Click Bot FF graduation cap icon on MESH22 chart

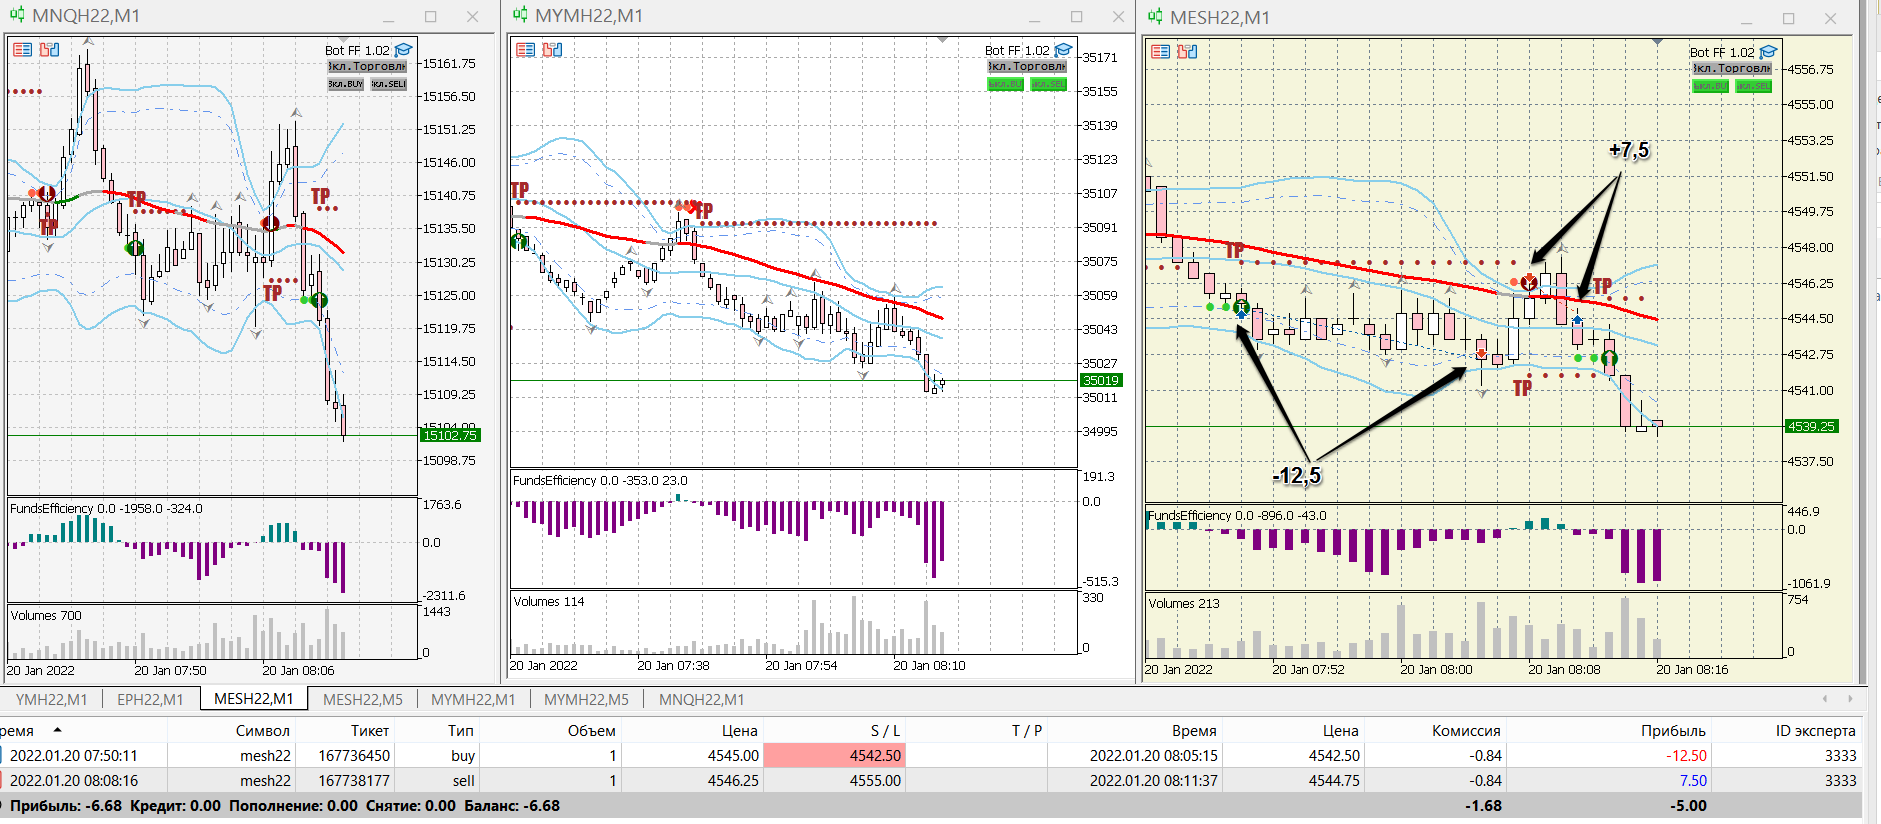click(1768, 52)
